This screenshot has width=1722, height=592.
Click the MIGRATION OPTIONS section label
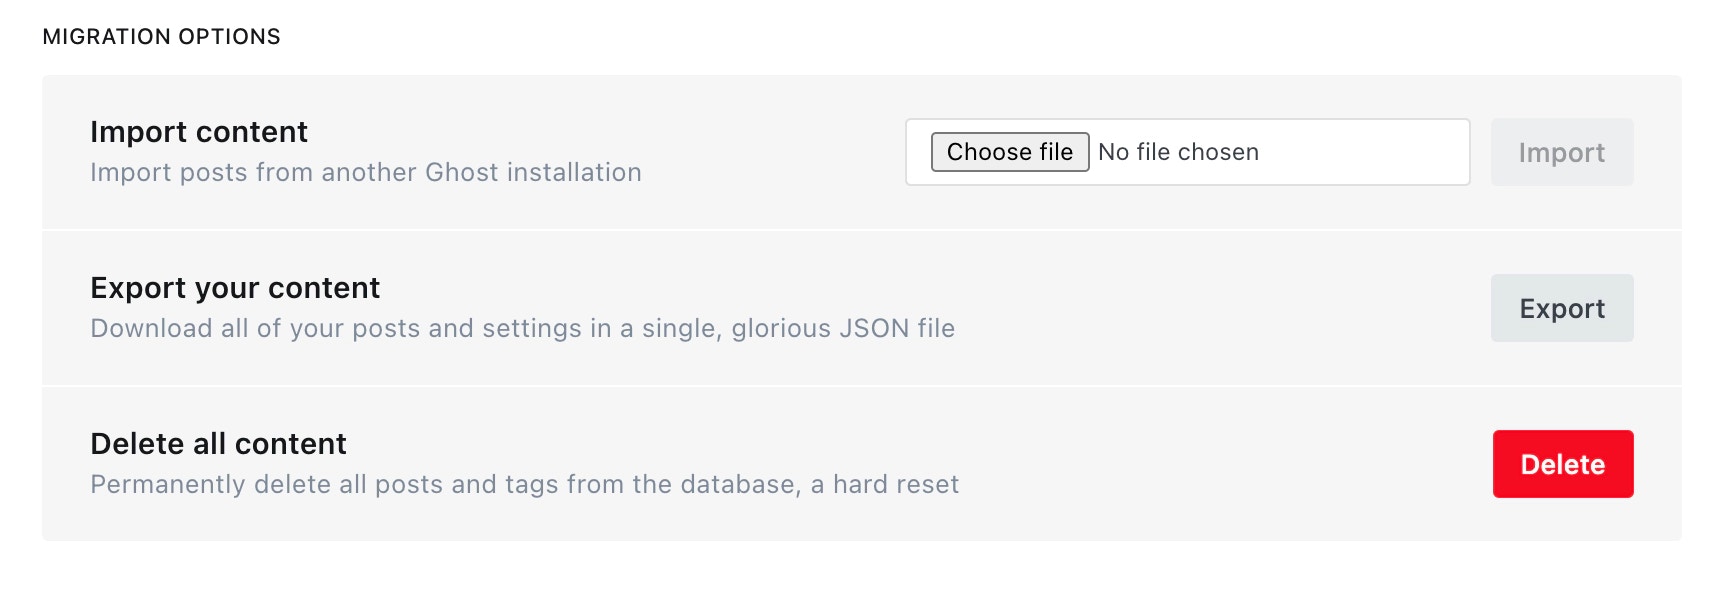click(x=162, y=37)
